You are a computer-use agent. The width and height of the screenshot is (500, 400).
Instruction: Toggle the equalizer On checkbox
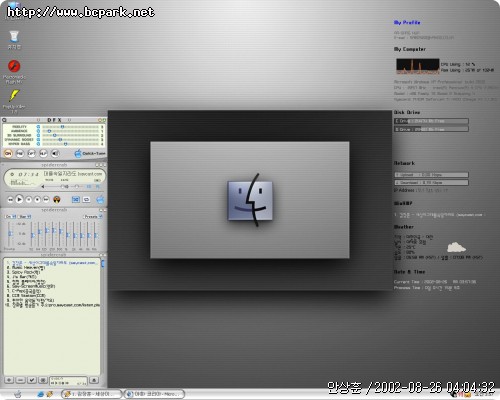tap(11, 217)
